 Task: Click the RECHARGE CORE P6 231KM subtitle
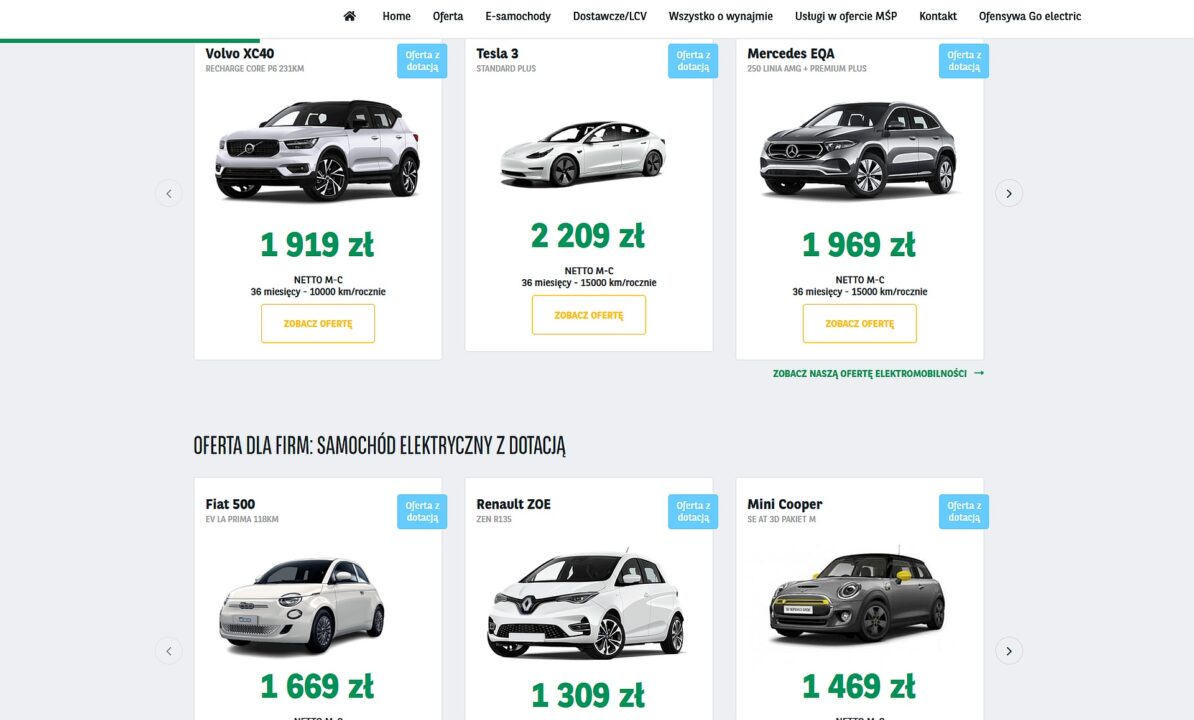[x=254, y=68]
